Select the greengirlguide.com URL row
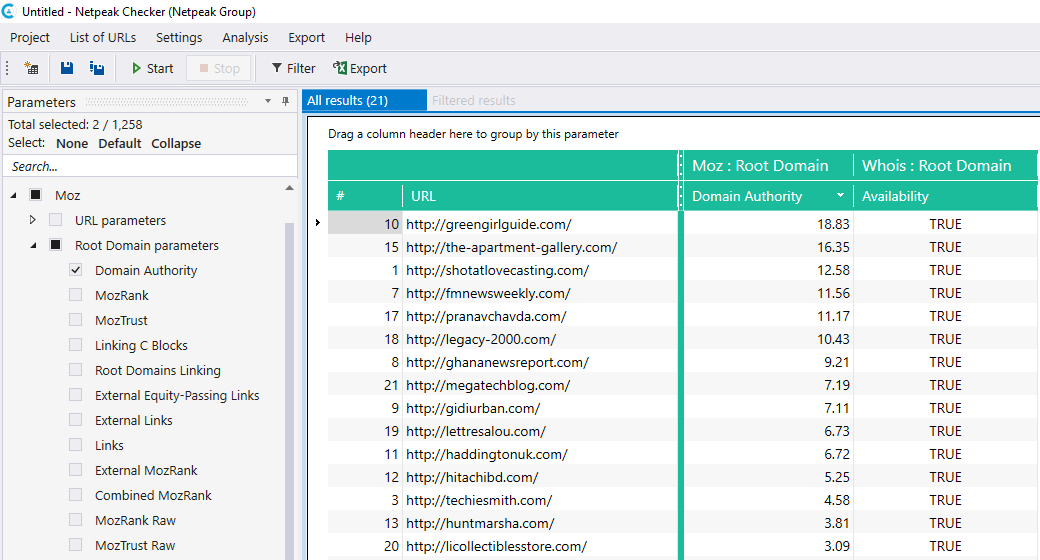The width and height of the screenshot is (1040, 560). (x=540, y=224)
